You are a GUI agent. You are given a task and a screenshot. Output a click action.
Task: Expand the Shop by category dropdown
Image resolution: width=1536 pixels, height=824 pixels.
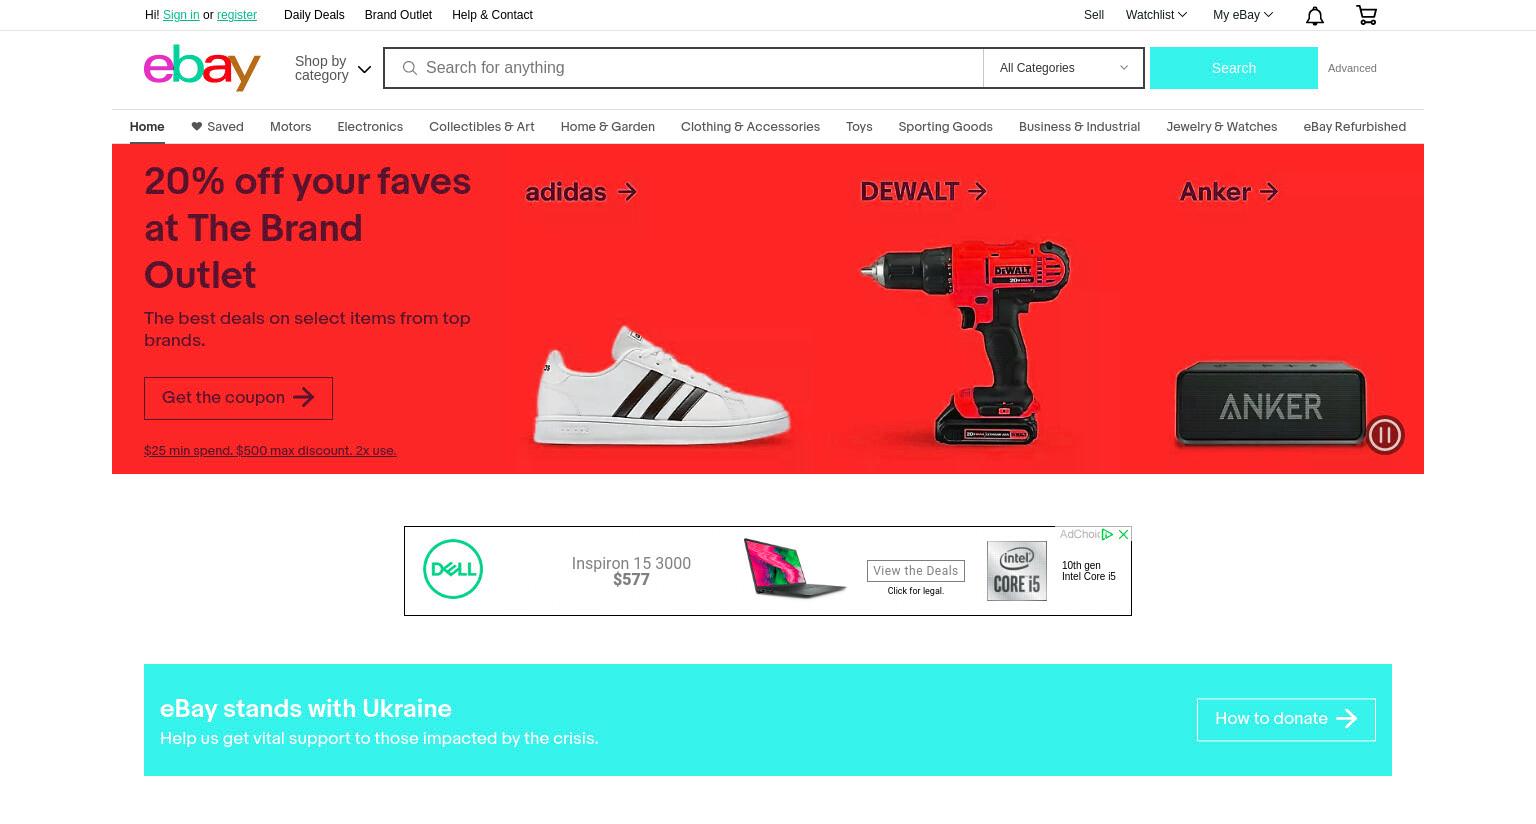333,68
